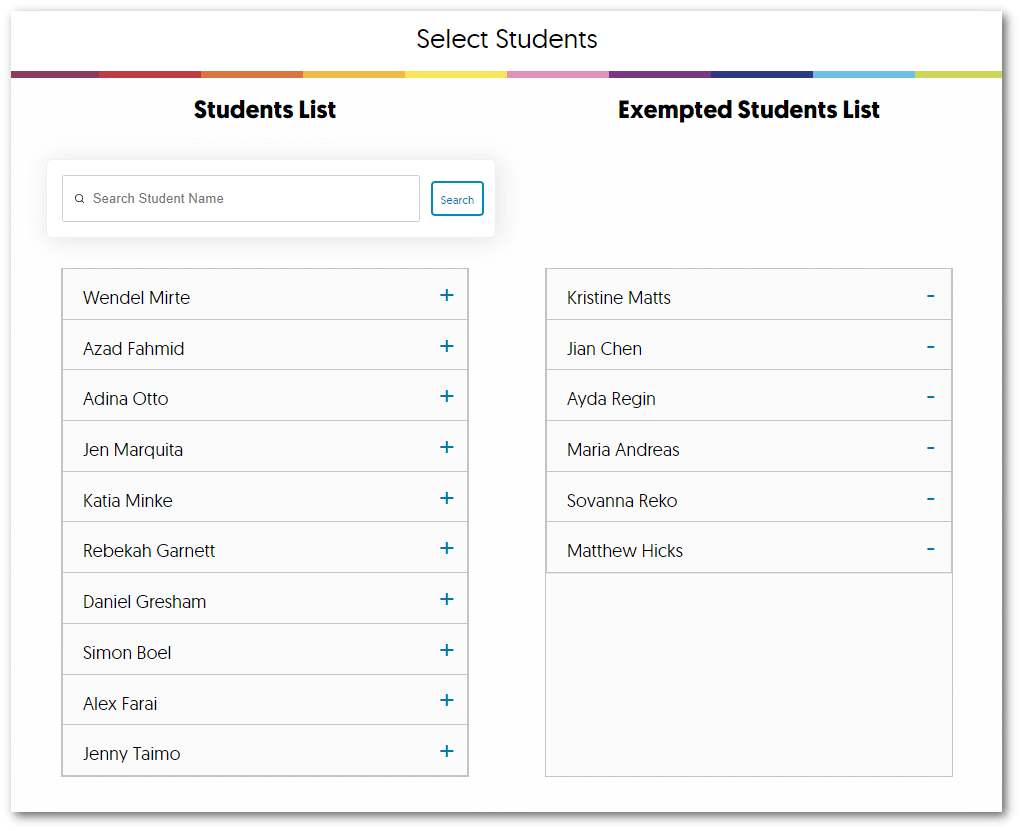The width and height of the screenshot is (1021, 831).
Task: Un-exempt Sovanna Reko via minus icon
Action: 930,499
